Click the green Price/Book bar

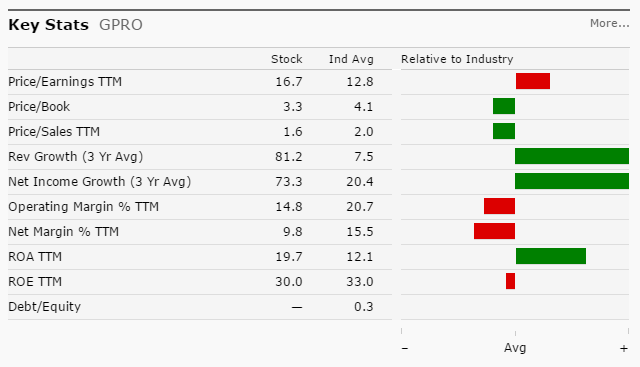pos(504,106)
